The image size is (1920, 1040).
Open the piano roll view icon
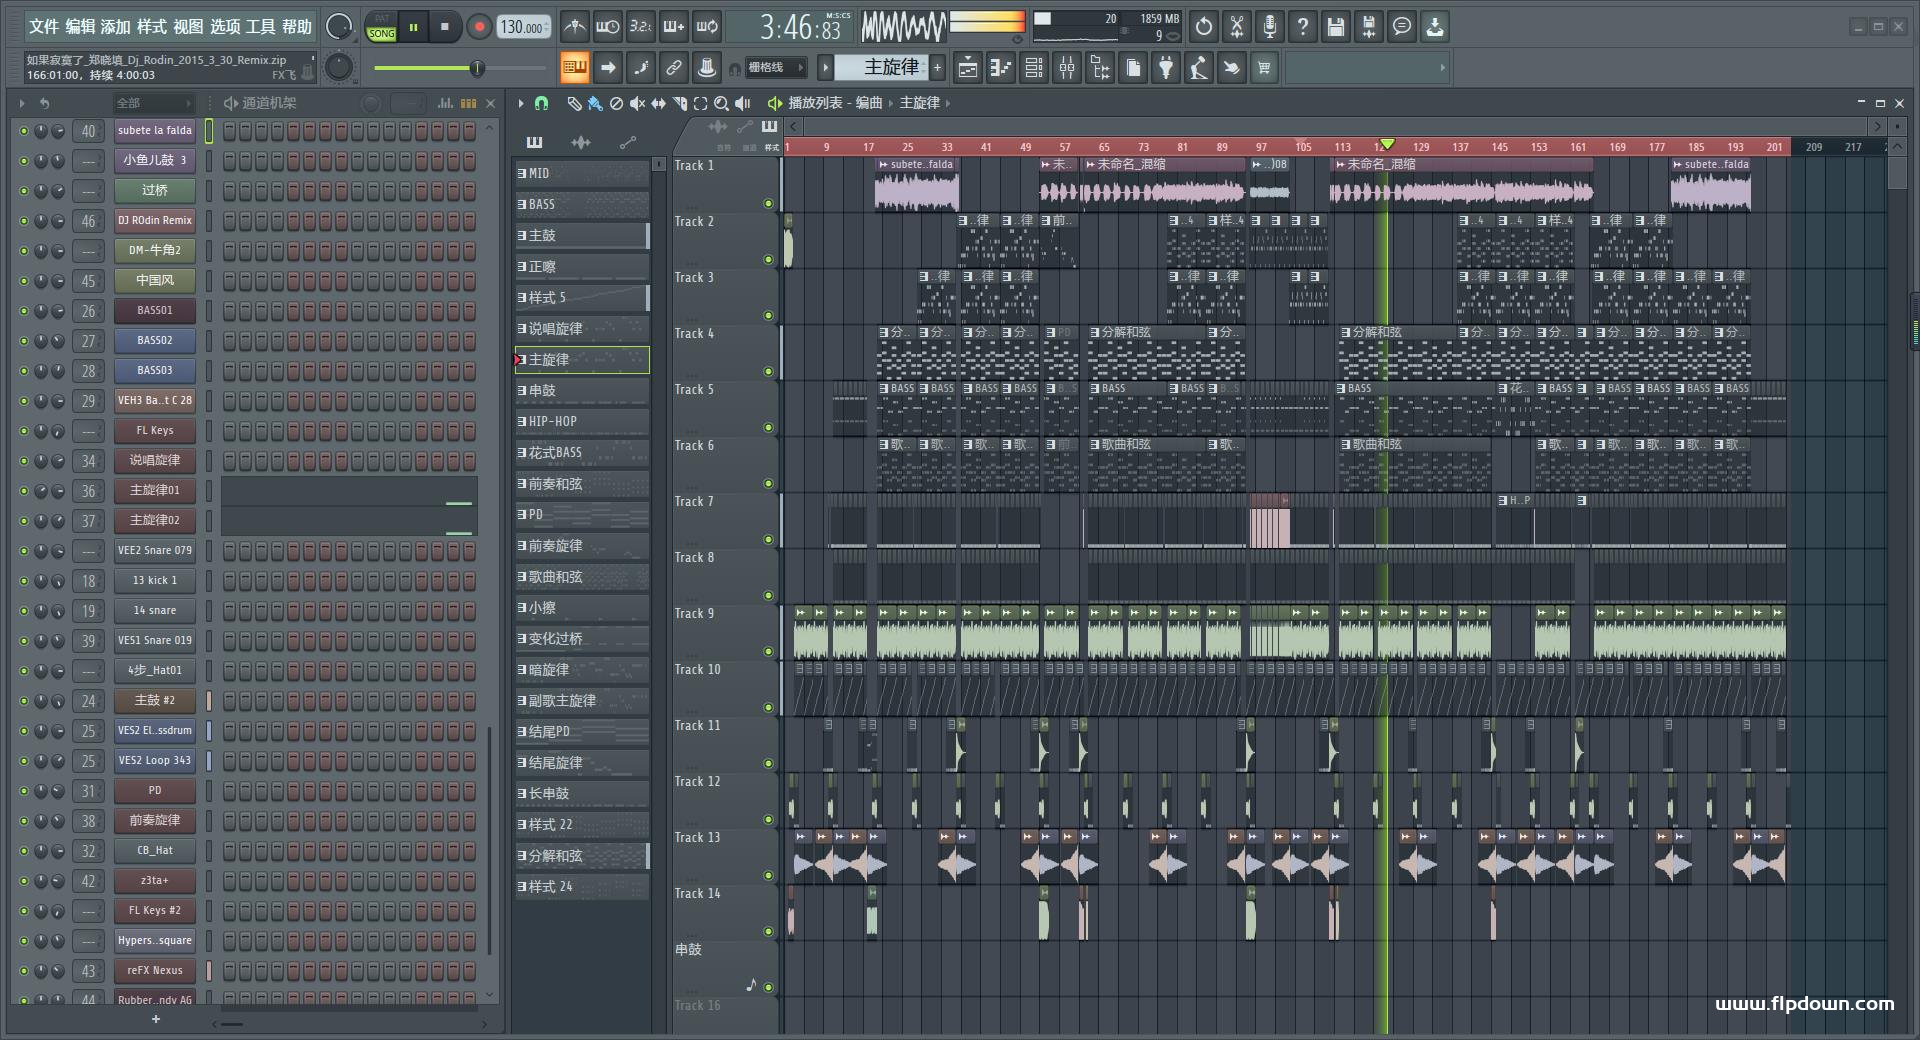[x=1001, y=68]
